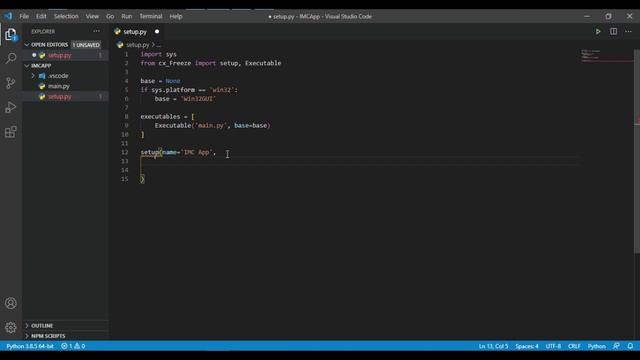Click 'IMC App' string on line 12

point(198,152)
